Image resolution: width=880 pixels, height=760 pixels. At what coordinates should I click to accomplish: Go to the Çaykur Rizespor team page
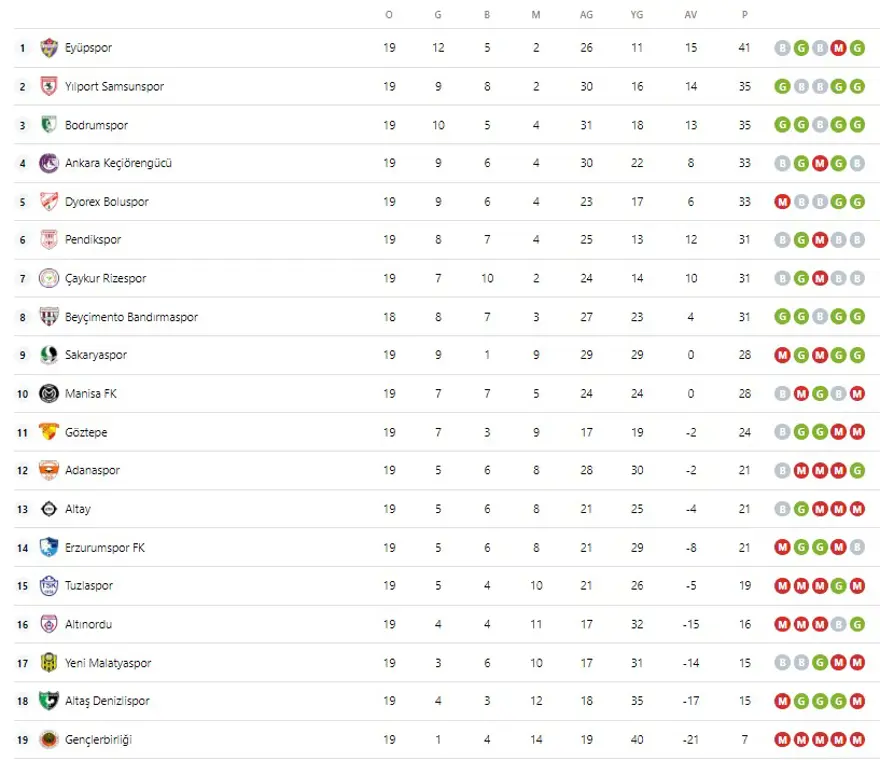pos(106,278)
